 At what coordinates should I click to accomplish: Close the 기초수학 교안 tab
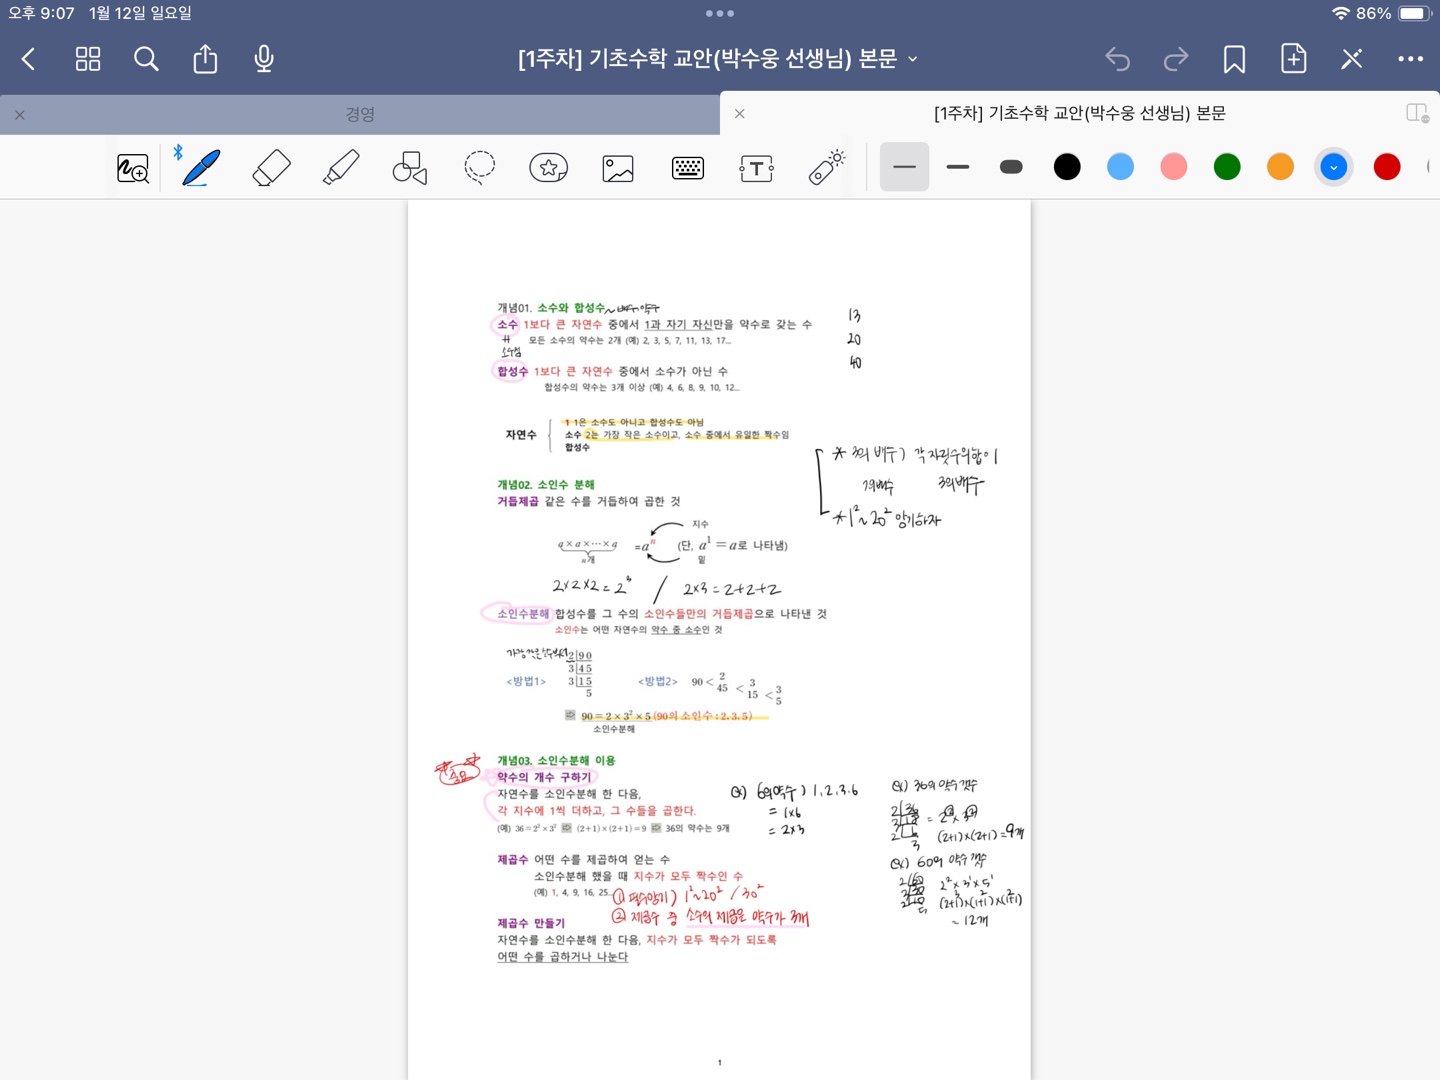click(740, 114)
